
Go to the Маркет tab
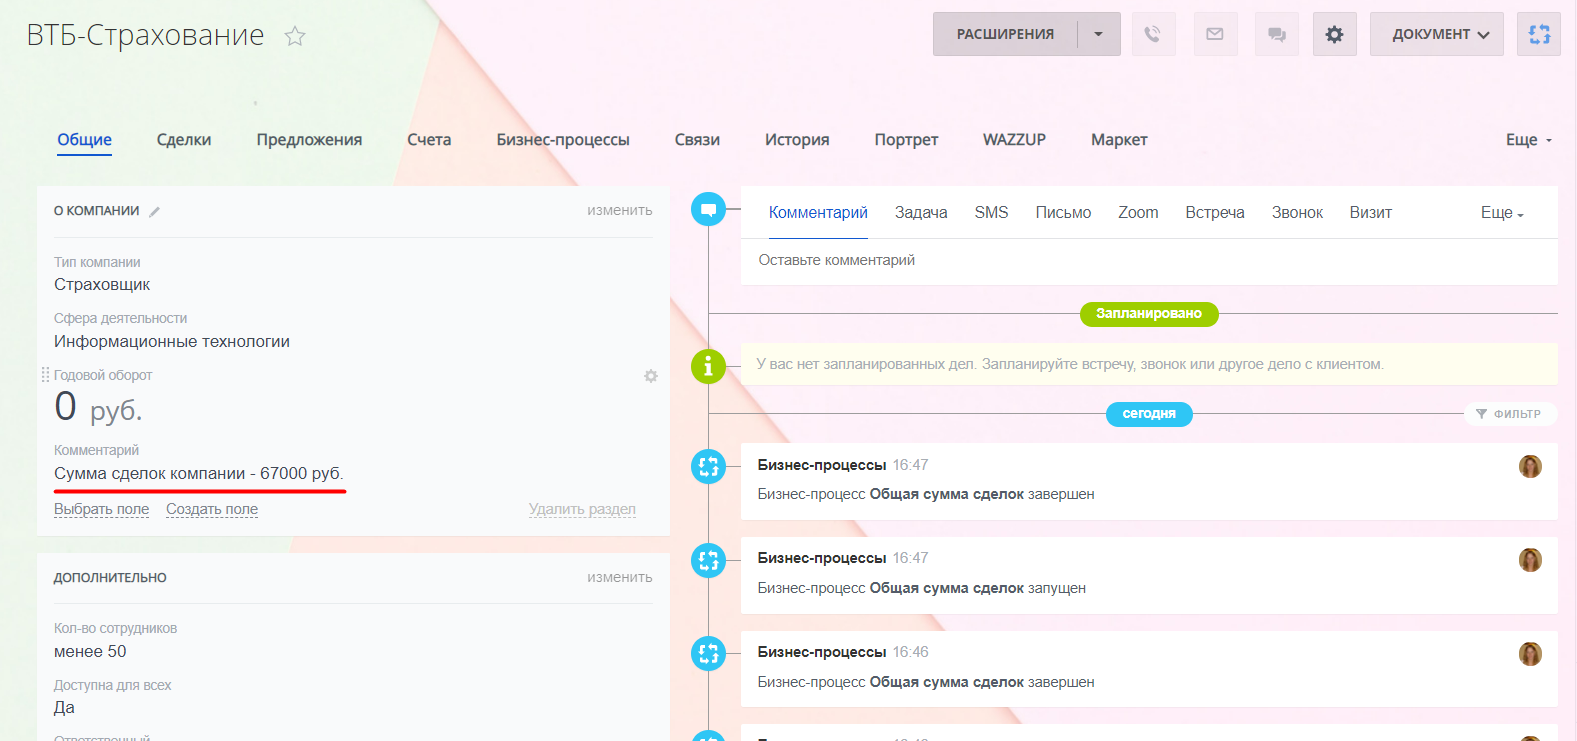(x=1119, y=140)
